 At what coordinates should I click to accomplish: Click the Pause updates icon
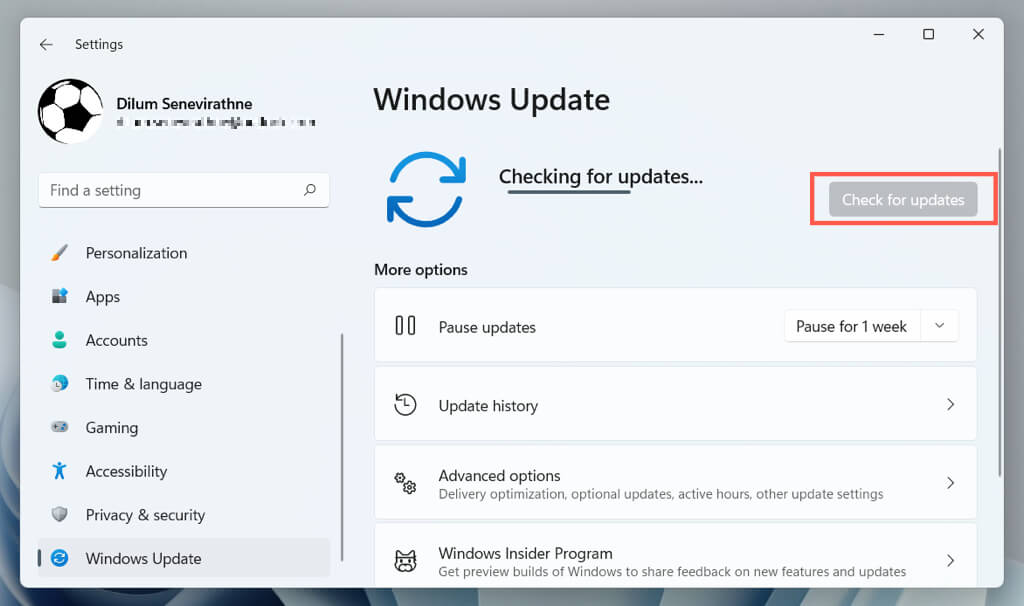[x=405, y=326]
